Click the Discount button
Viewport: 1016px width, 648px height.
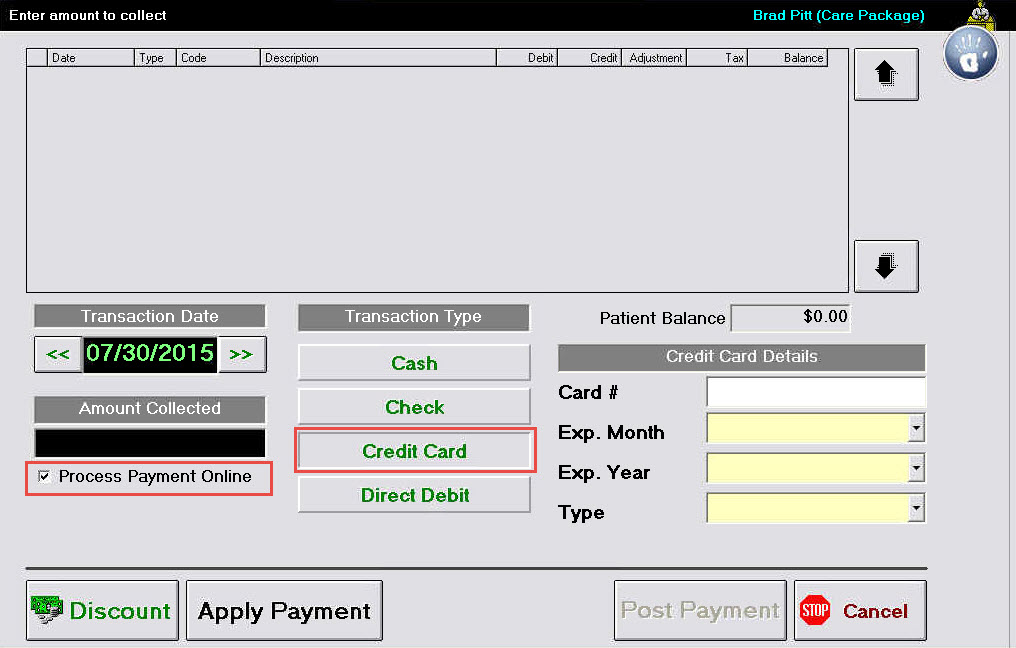(x=102, y=610)
